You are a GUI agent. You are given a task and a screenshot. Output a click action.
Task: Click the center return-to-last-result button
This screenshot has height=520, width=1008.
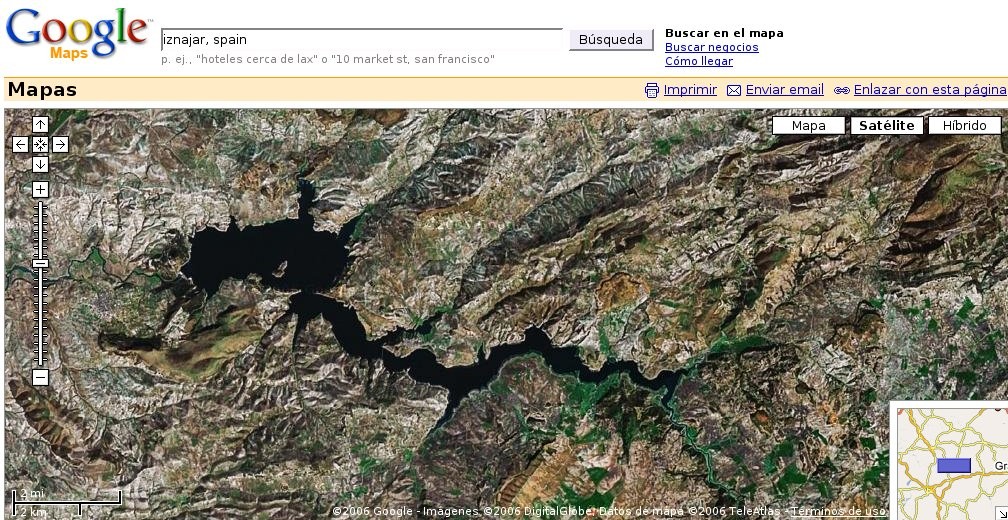click(40, 144)
